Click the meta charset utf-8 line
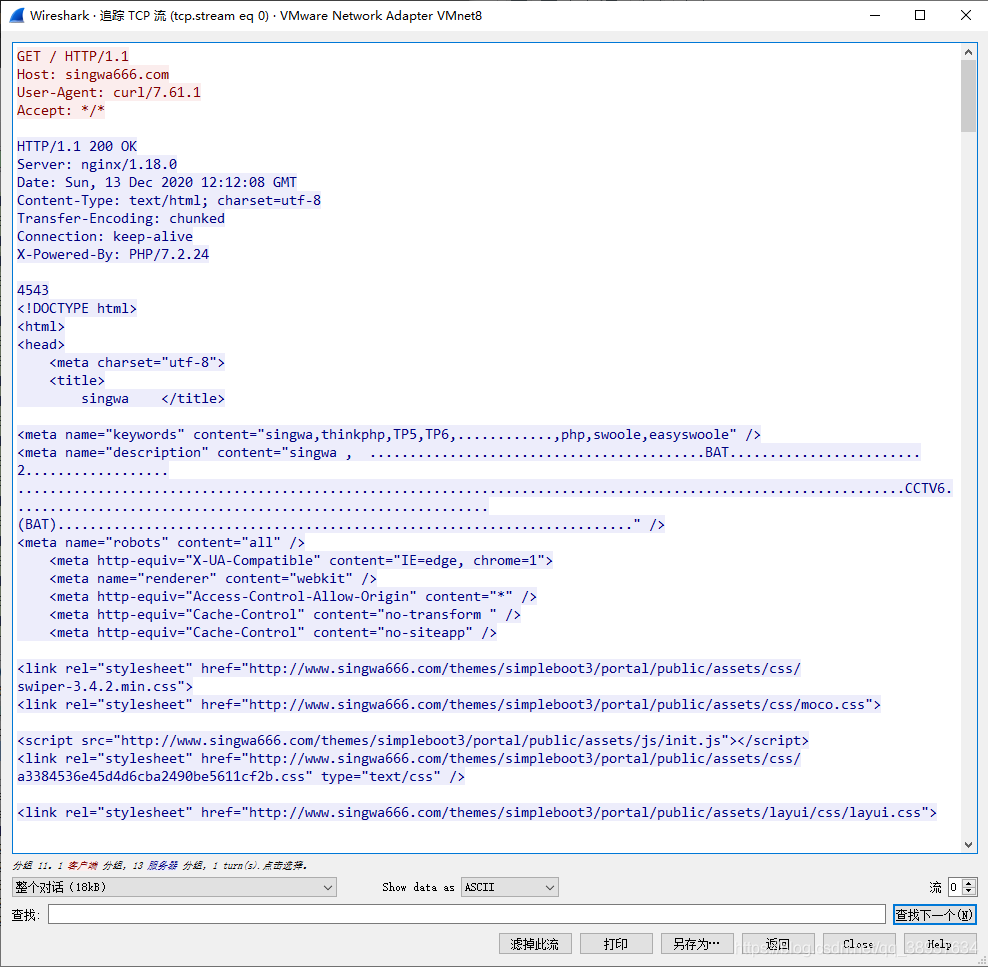Viewport: 988px width, 967px height. (x=137, y=363)
